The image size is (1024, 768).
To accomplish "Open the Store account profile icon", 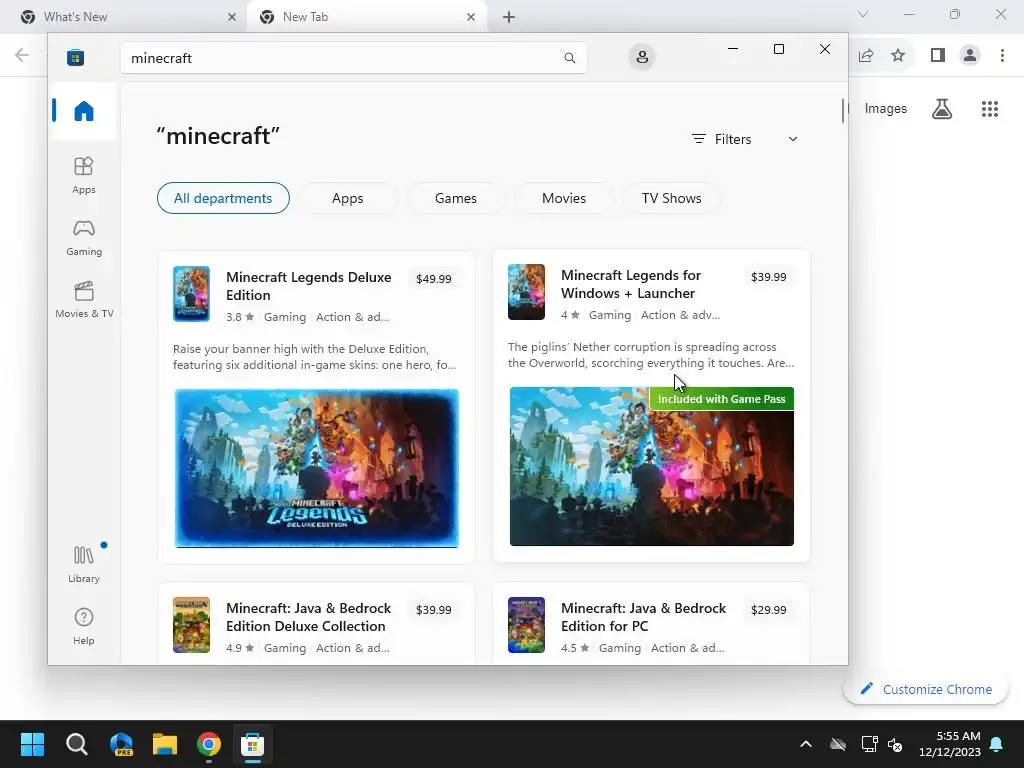I will 642,57.
